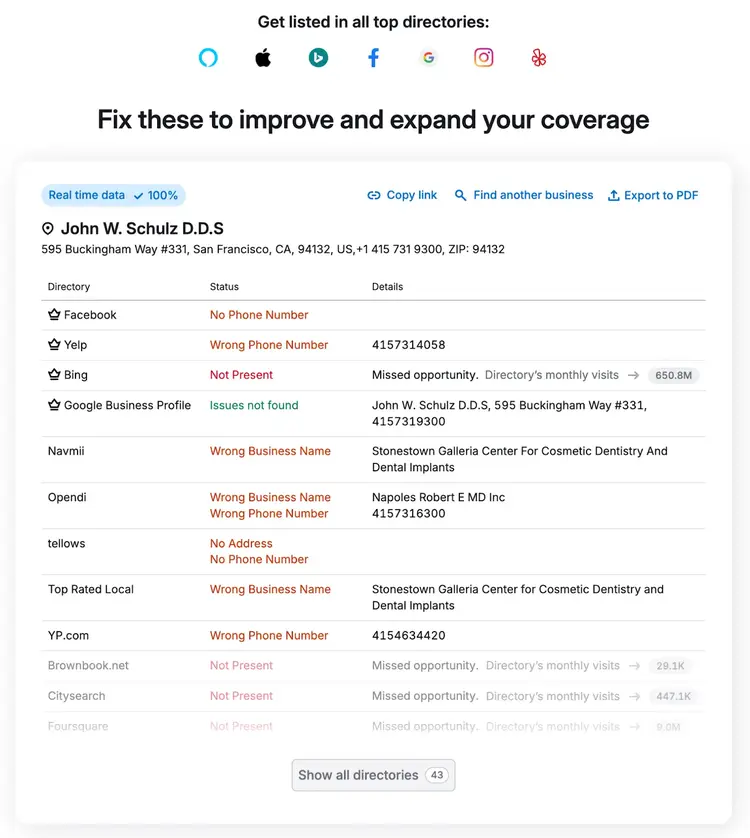Click the arrow icon in Brownbook.net row
The width and height of the screenshot is (750, 838).
pos(635,666)
